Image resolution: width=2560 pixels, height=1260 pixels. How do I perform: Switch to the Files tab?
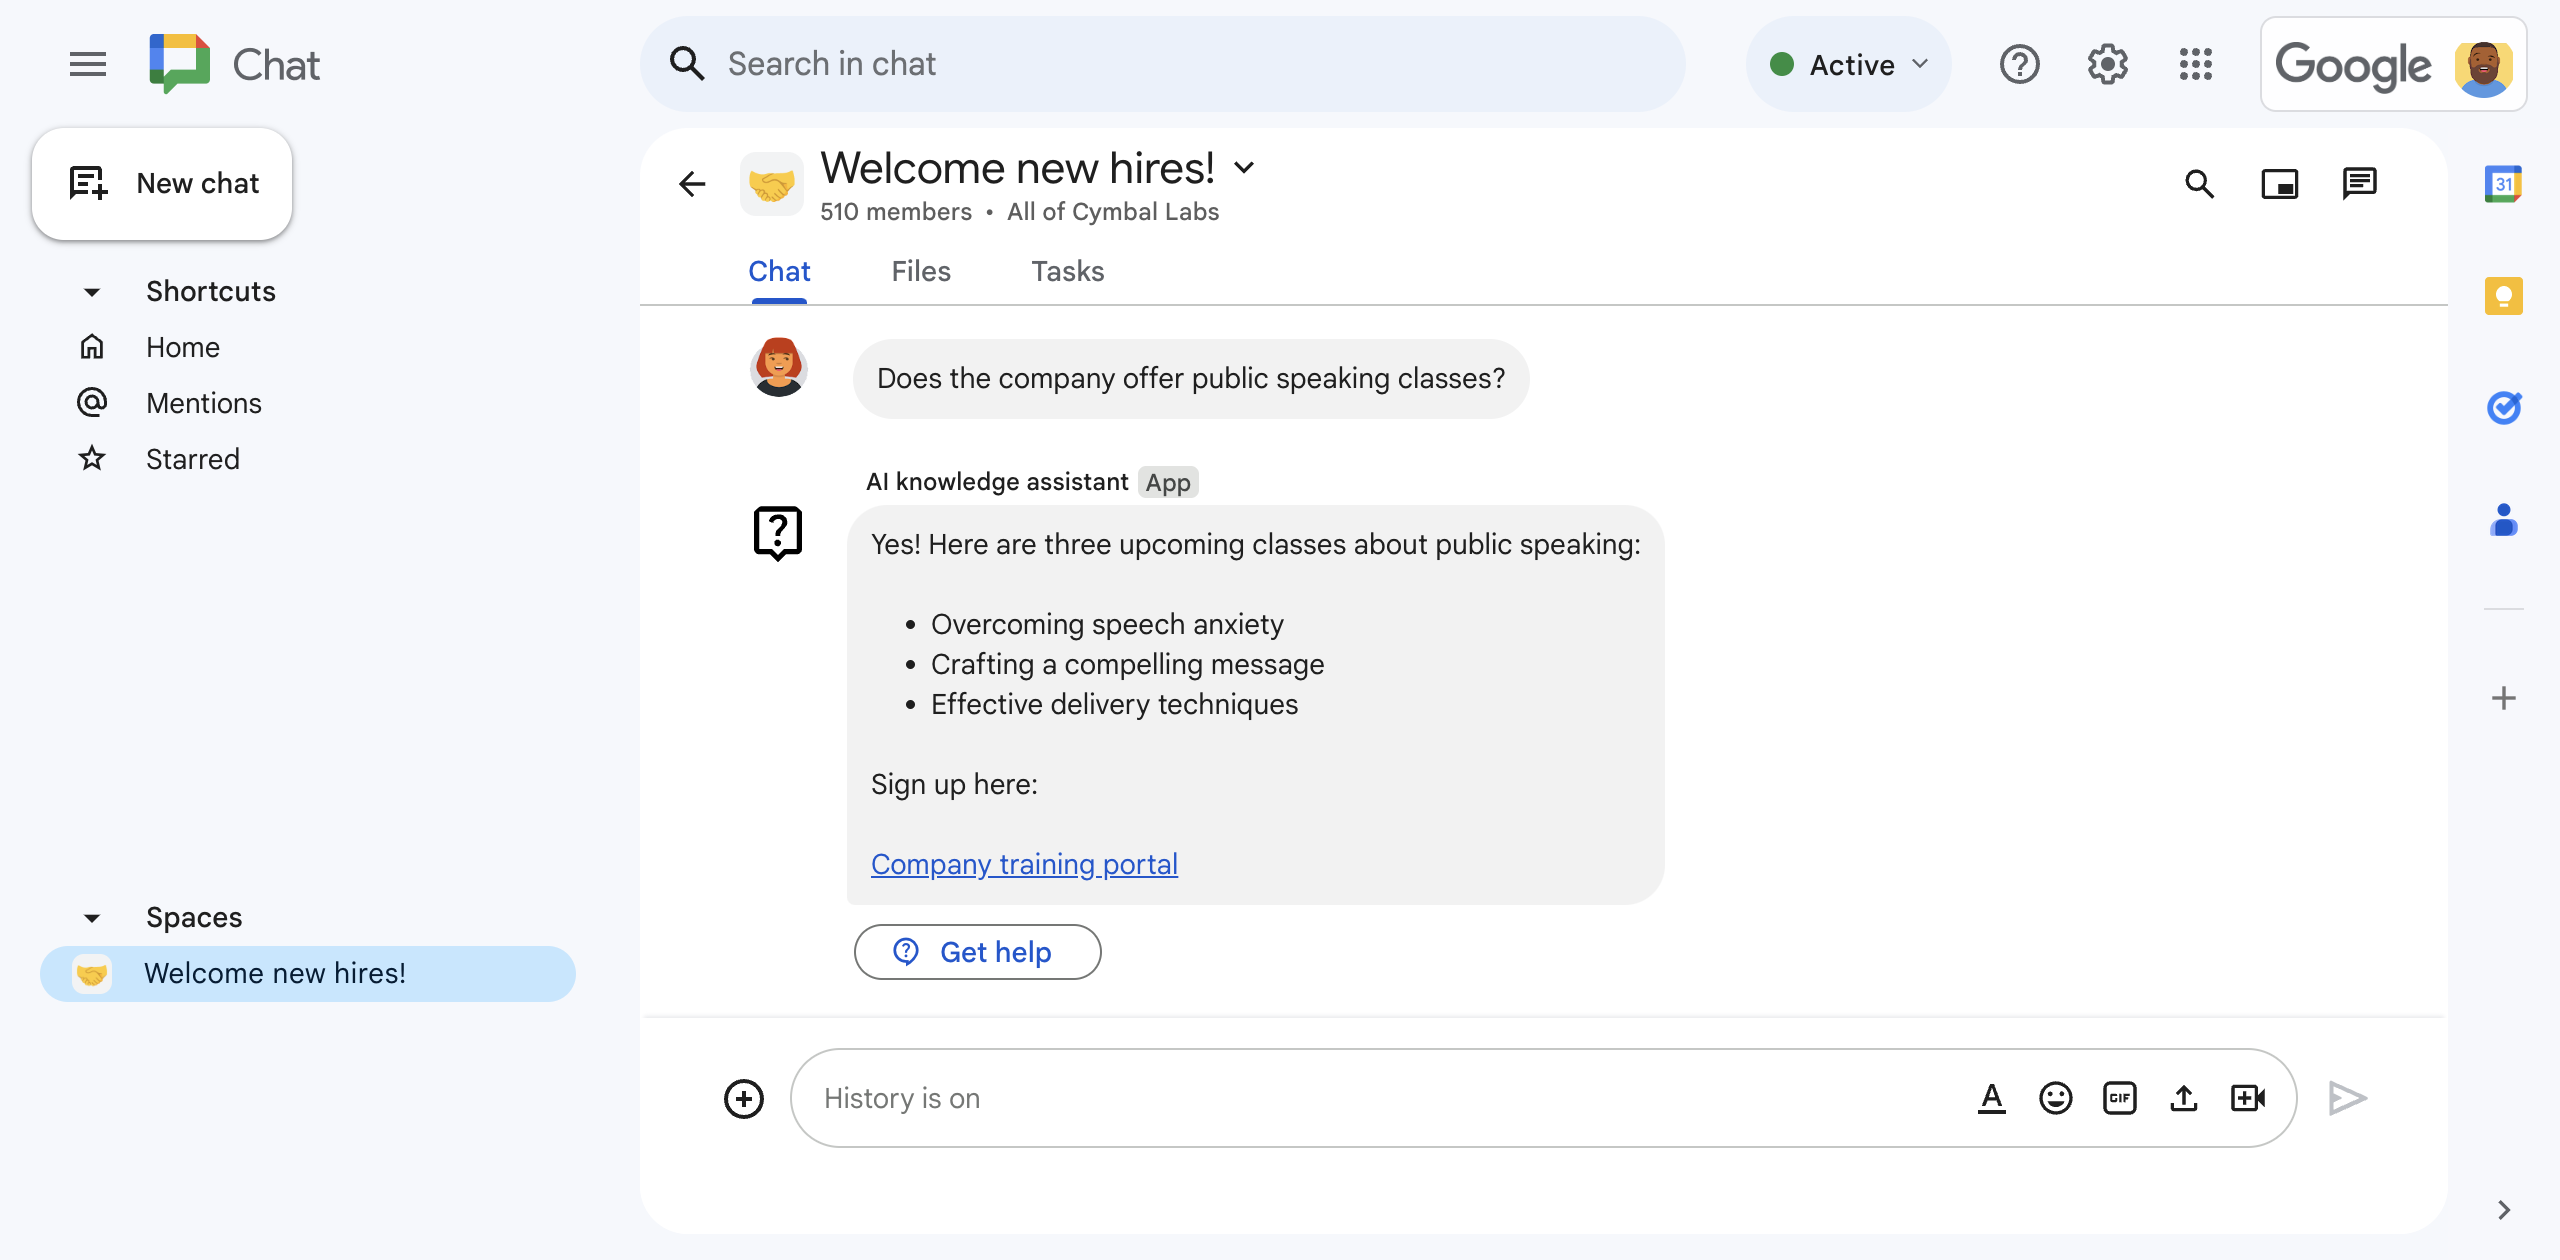[x=921, y=271]
